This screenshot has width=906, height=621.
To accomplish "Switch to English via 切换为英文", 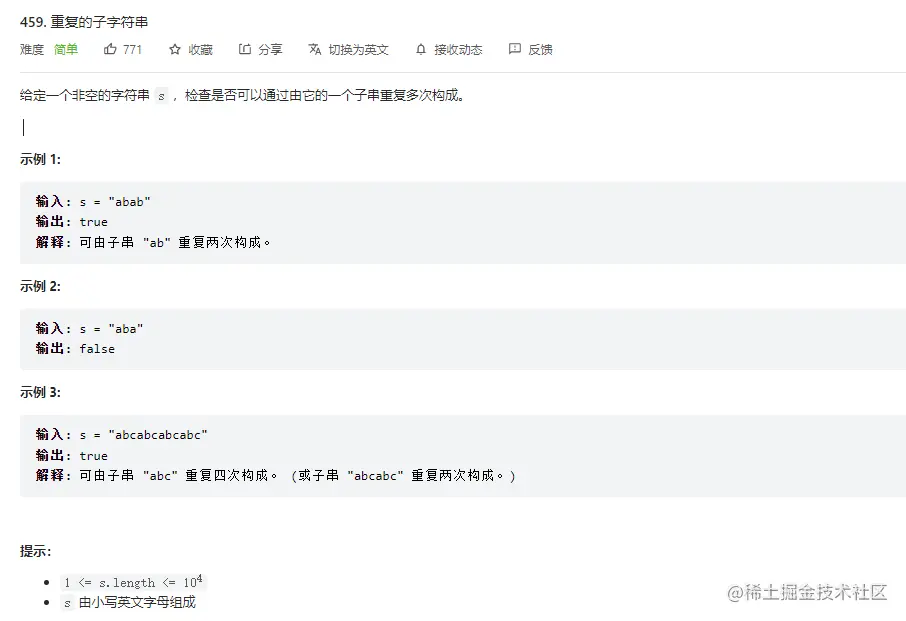I will coord(358,50).
